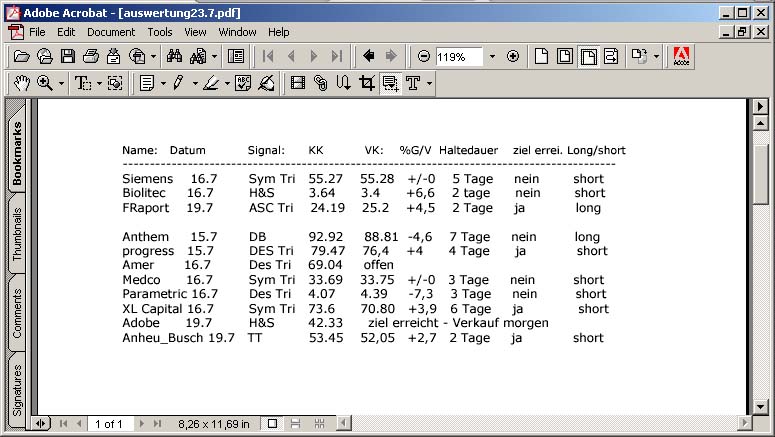Expand the TouchUp Text tool dropdown arrow
The image size is (775, 437).
430,84
